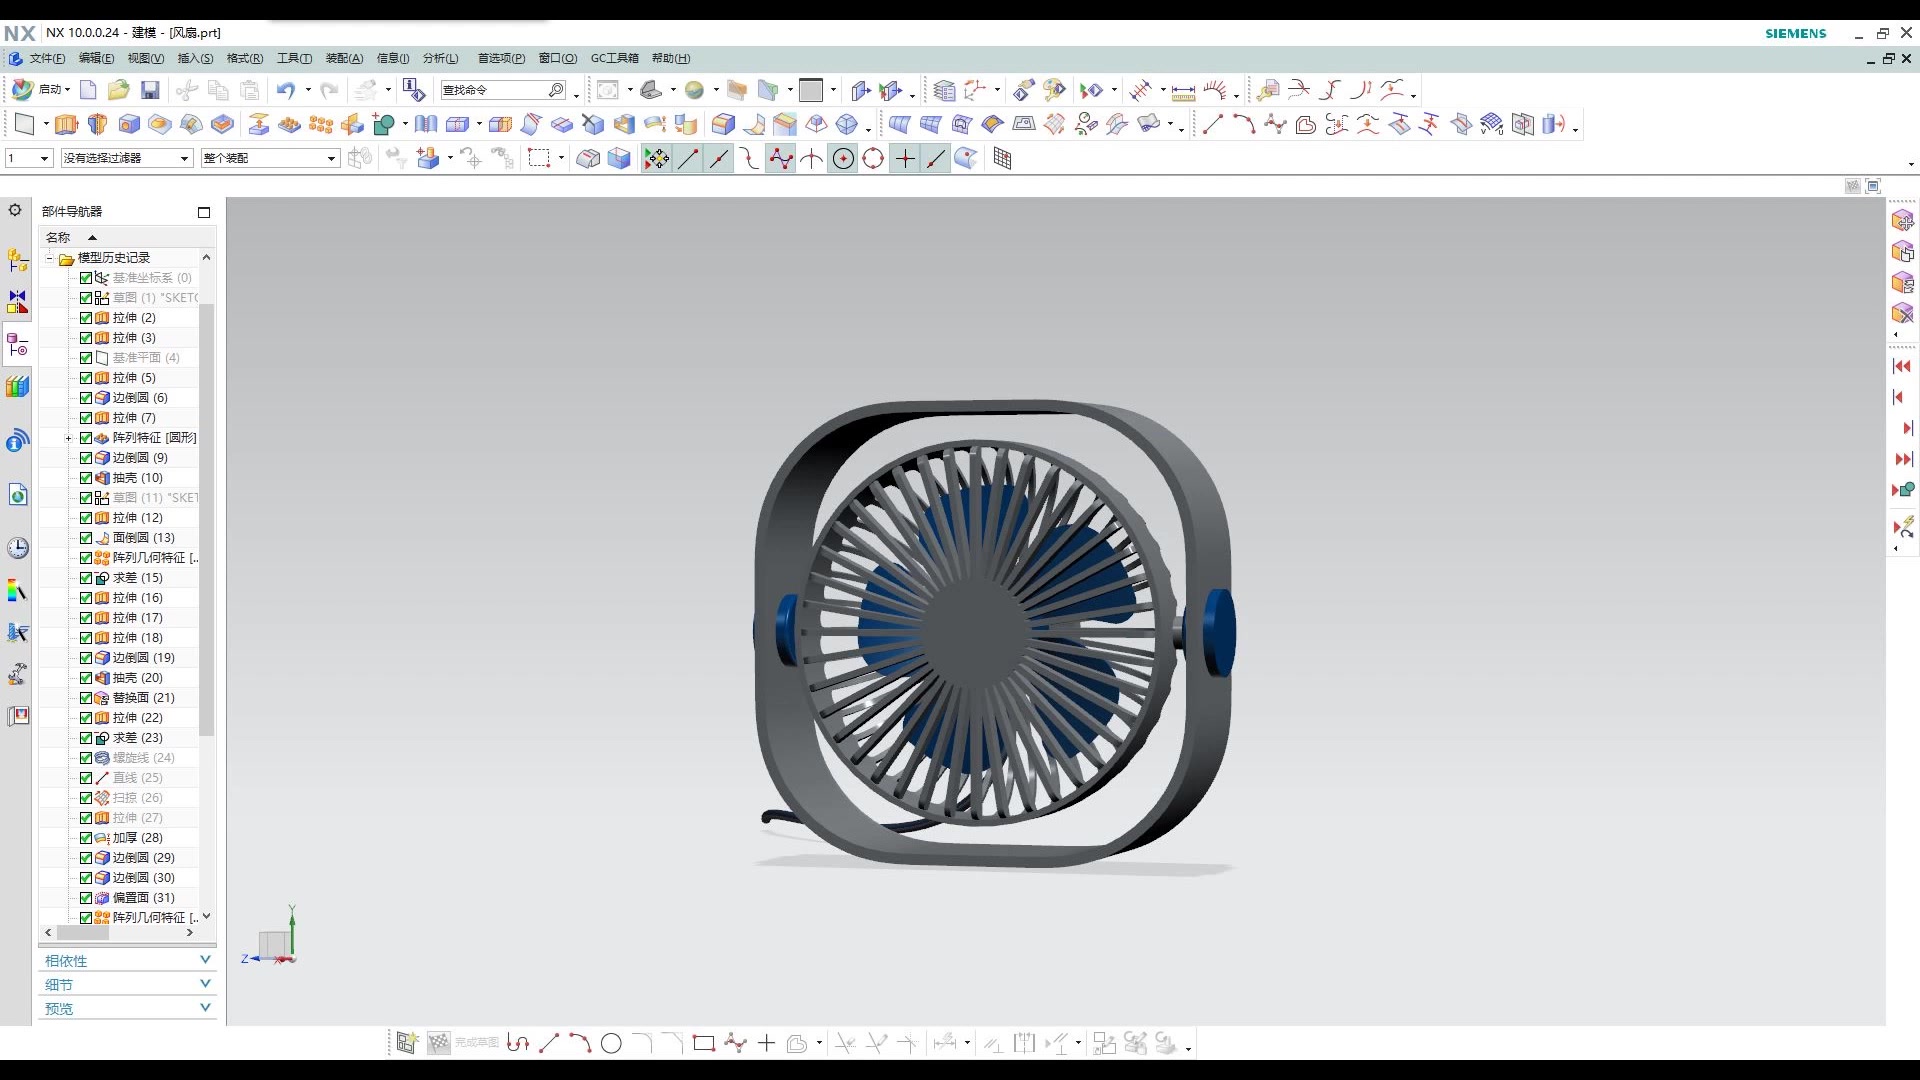
Task: Toggle the snap to grid icon
Action: point(1002,159)
